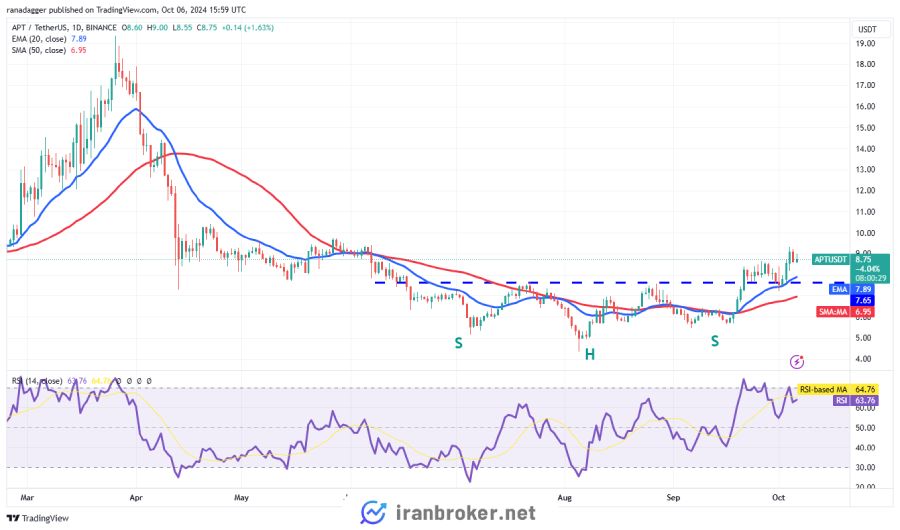This screenshot has height=530, width=900.
Task: Click the blue EMA axis tag
Action: (x=839, y=289)
